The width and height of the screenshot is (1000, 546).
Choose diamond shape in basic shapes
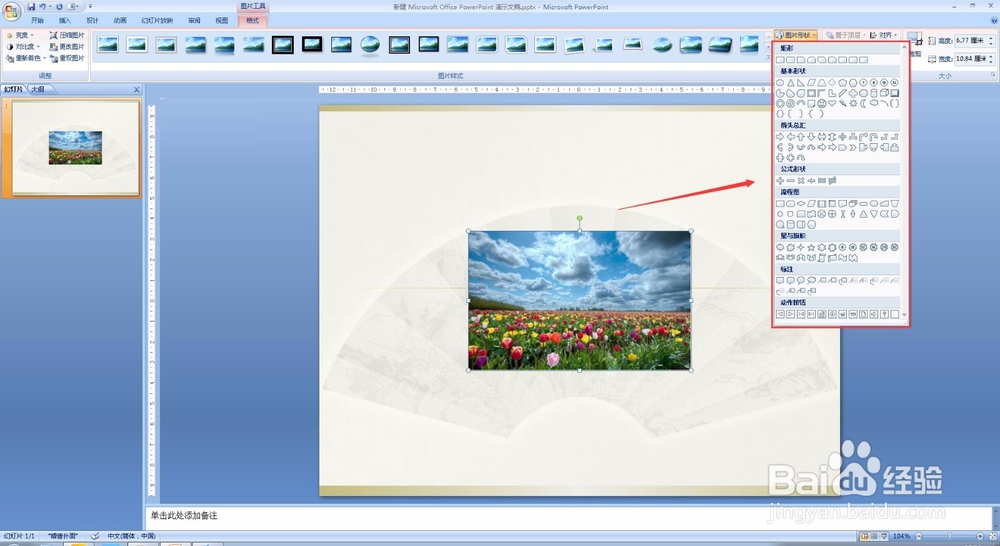point(832,83)
